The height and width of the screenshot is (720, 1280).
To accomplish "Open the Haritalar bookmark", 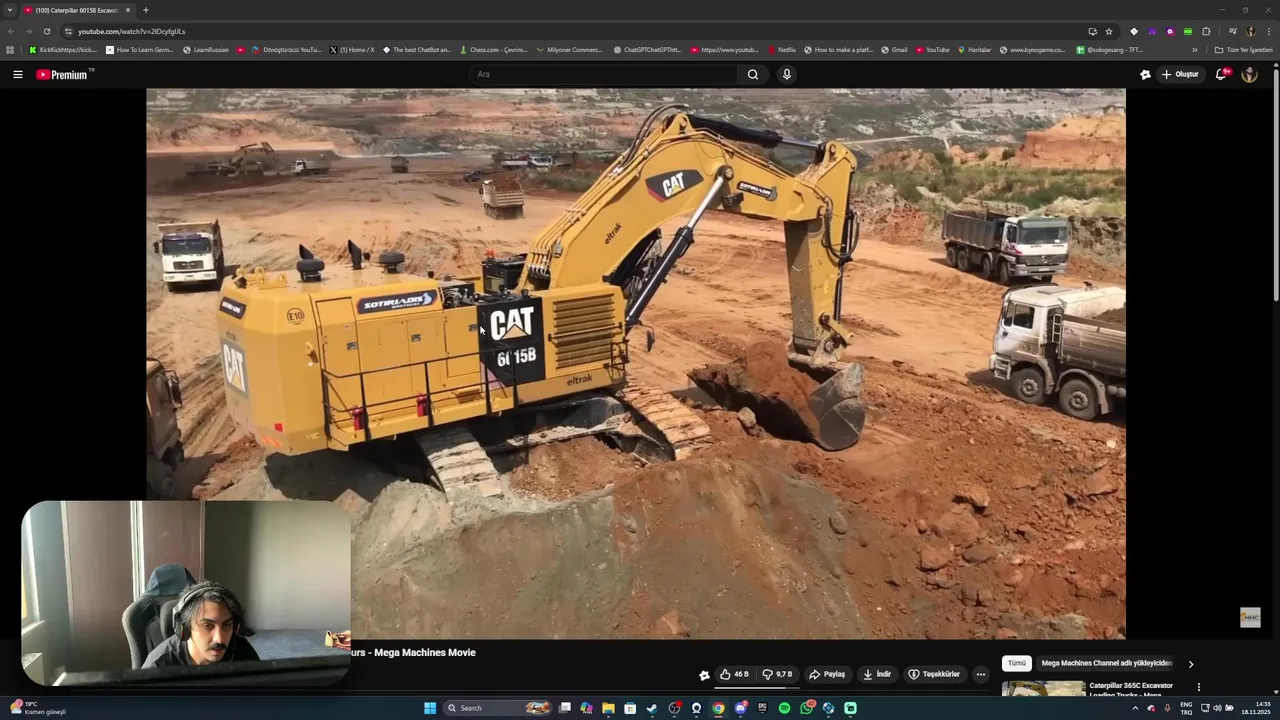I will (x=974, y=50).
